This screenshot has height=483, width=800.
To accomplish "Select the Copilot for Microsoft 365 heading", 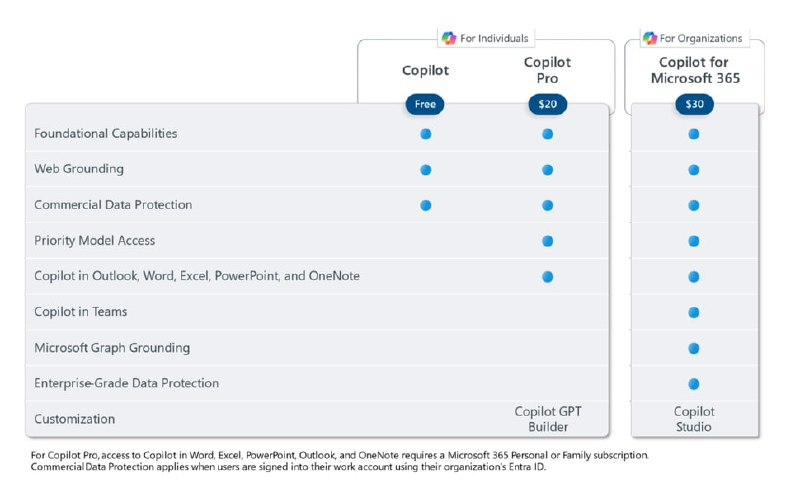I will (x=693, y=70).
